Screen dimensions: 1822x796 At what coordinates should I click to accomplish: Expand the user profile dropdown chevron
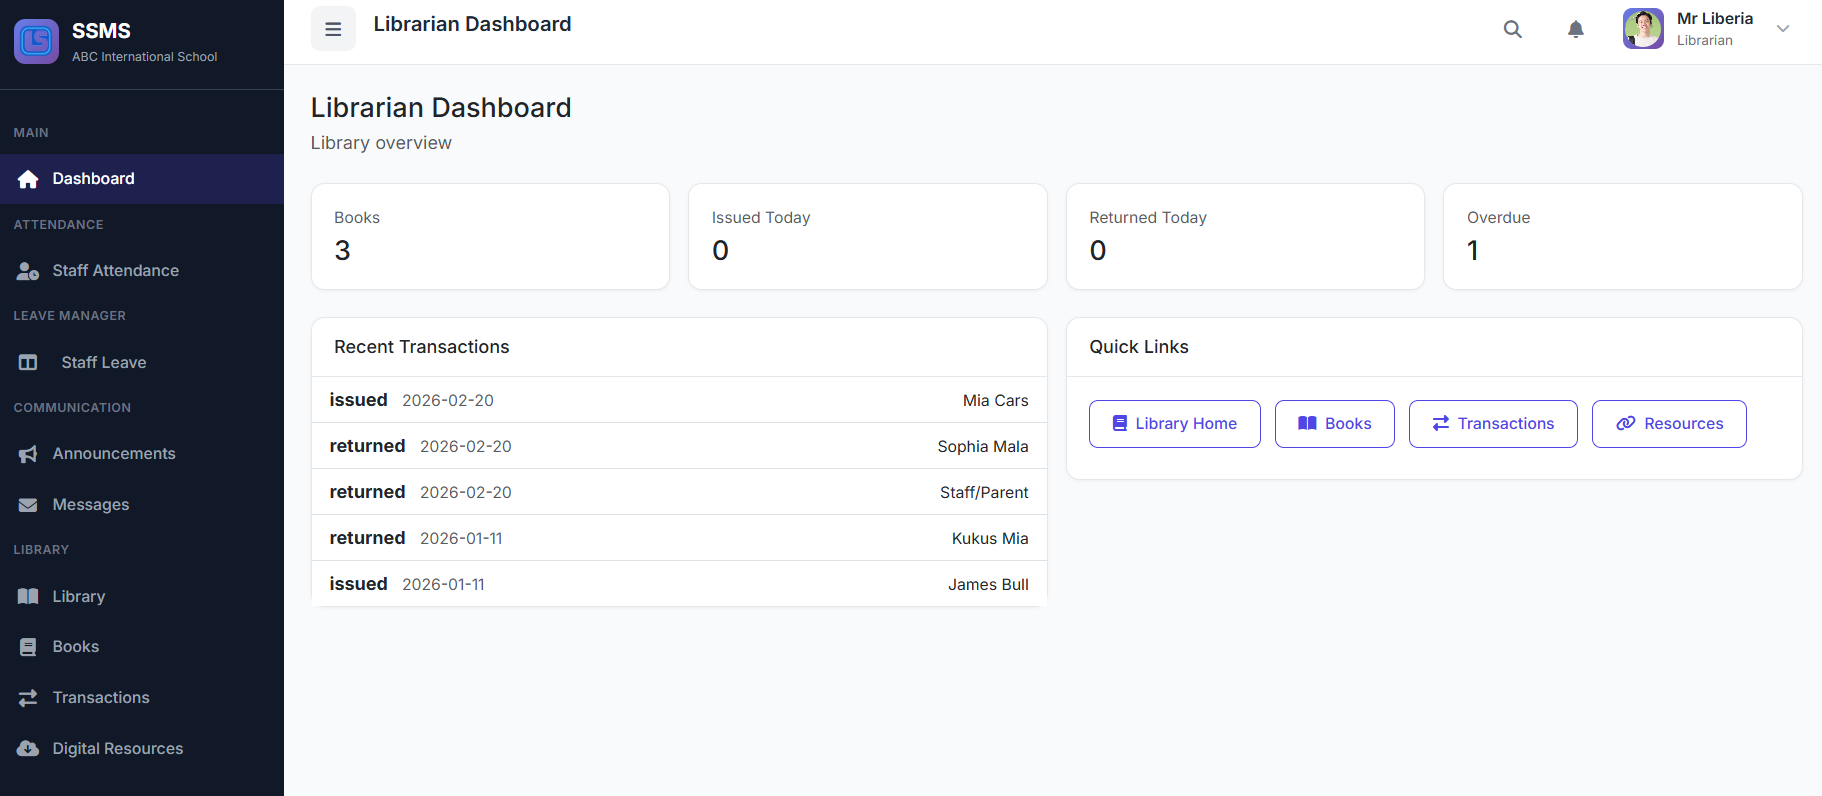click(1782, 29)
